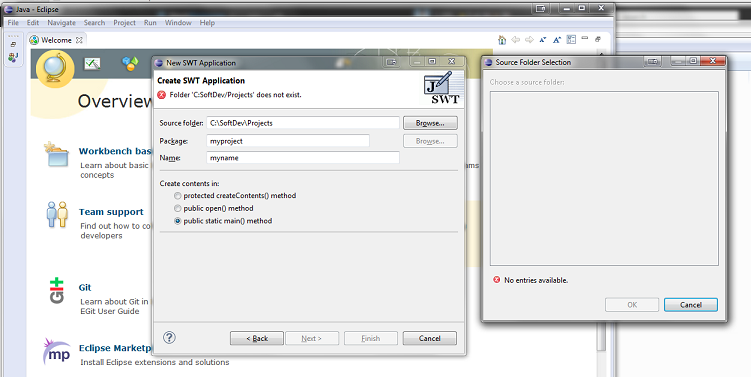Click the Back button in wizard
This screenshot has width=751, height=377.
257,338
